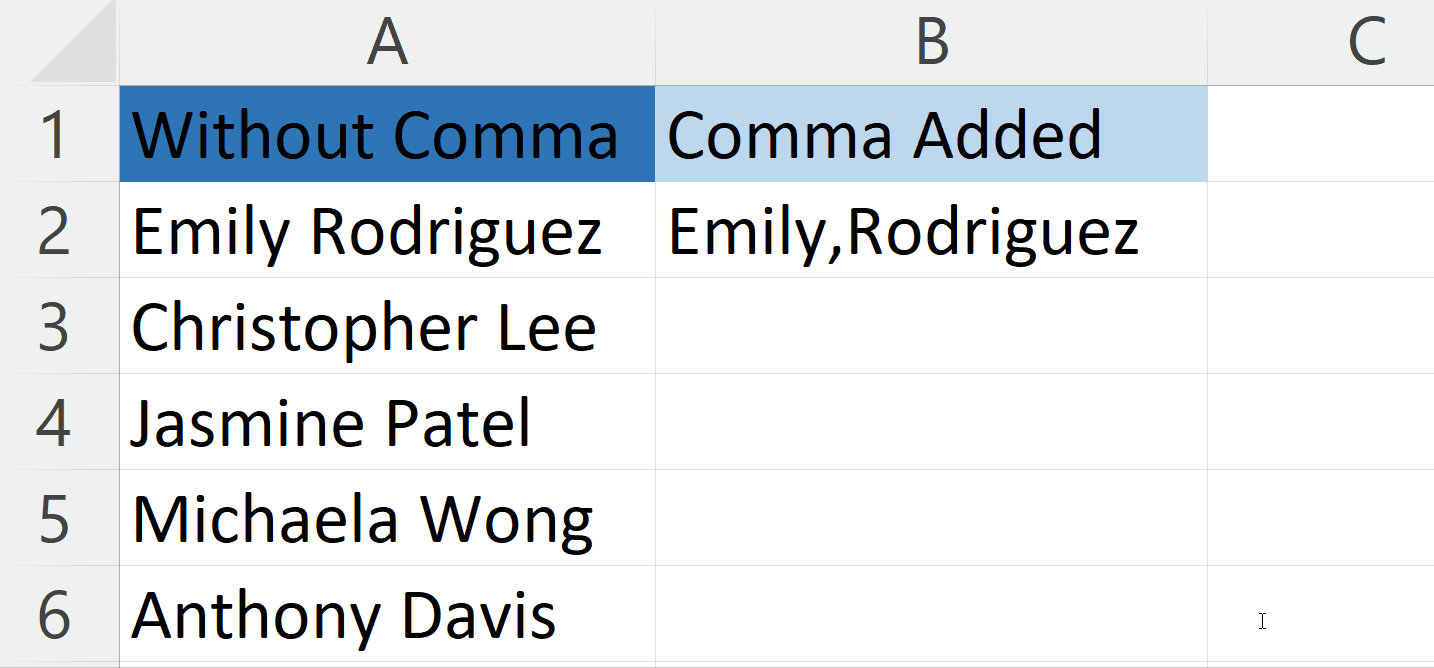1434x668 pixels.
Task: Select column C header
Action: click(1321, 42)
